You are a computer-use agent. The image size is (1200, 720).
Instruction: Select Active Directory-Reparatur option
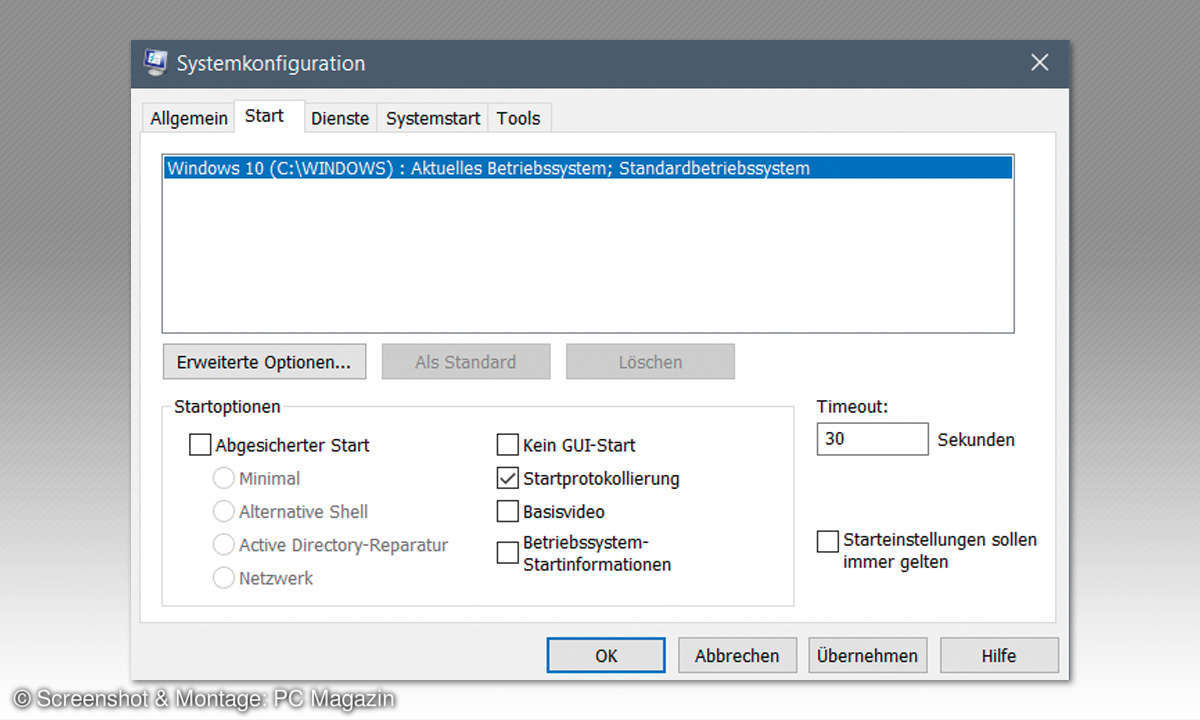click(x=224, y=545)
